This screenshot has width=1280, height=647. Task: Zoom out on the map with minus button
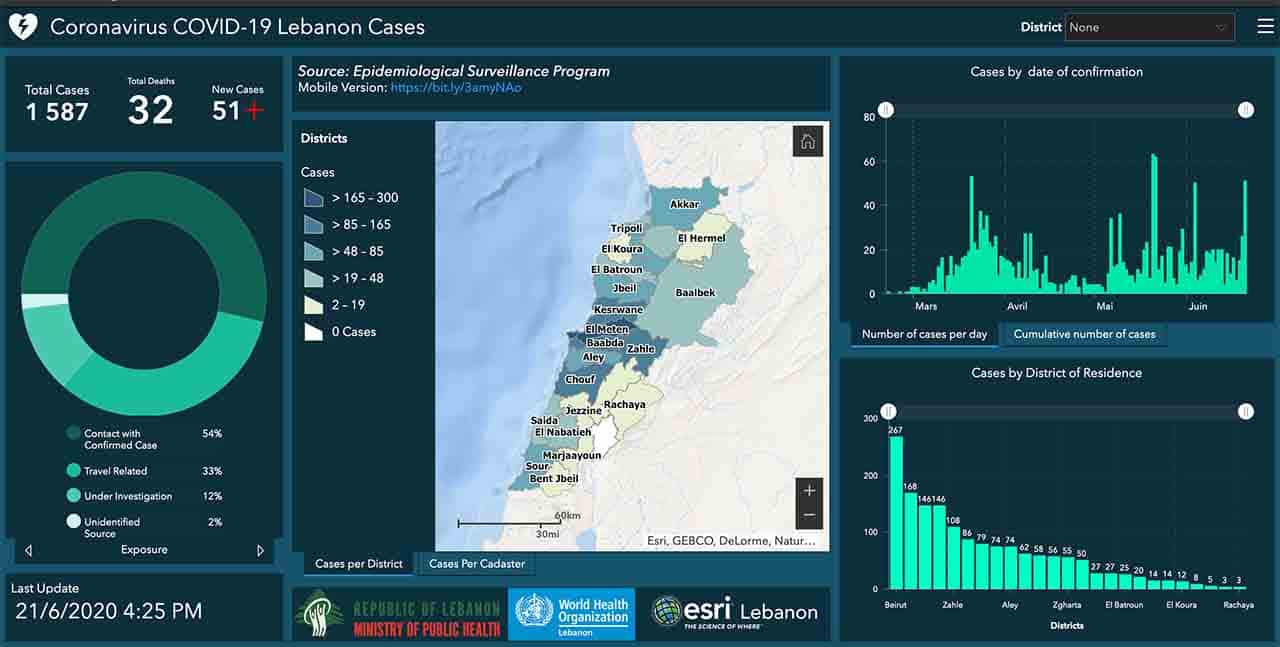coord(809,515)
